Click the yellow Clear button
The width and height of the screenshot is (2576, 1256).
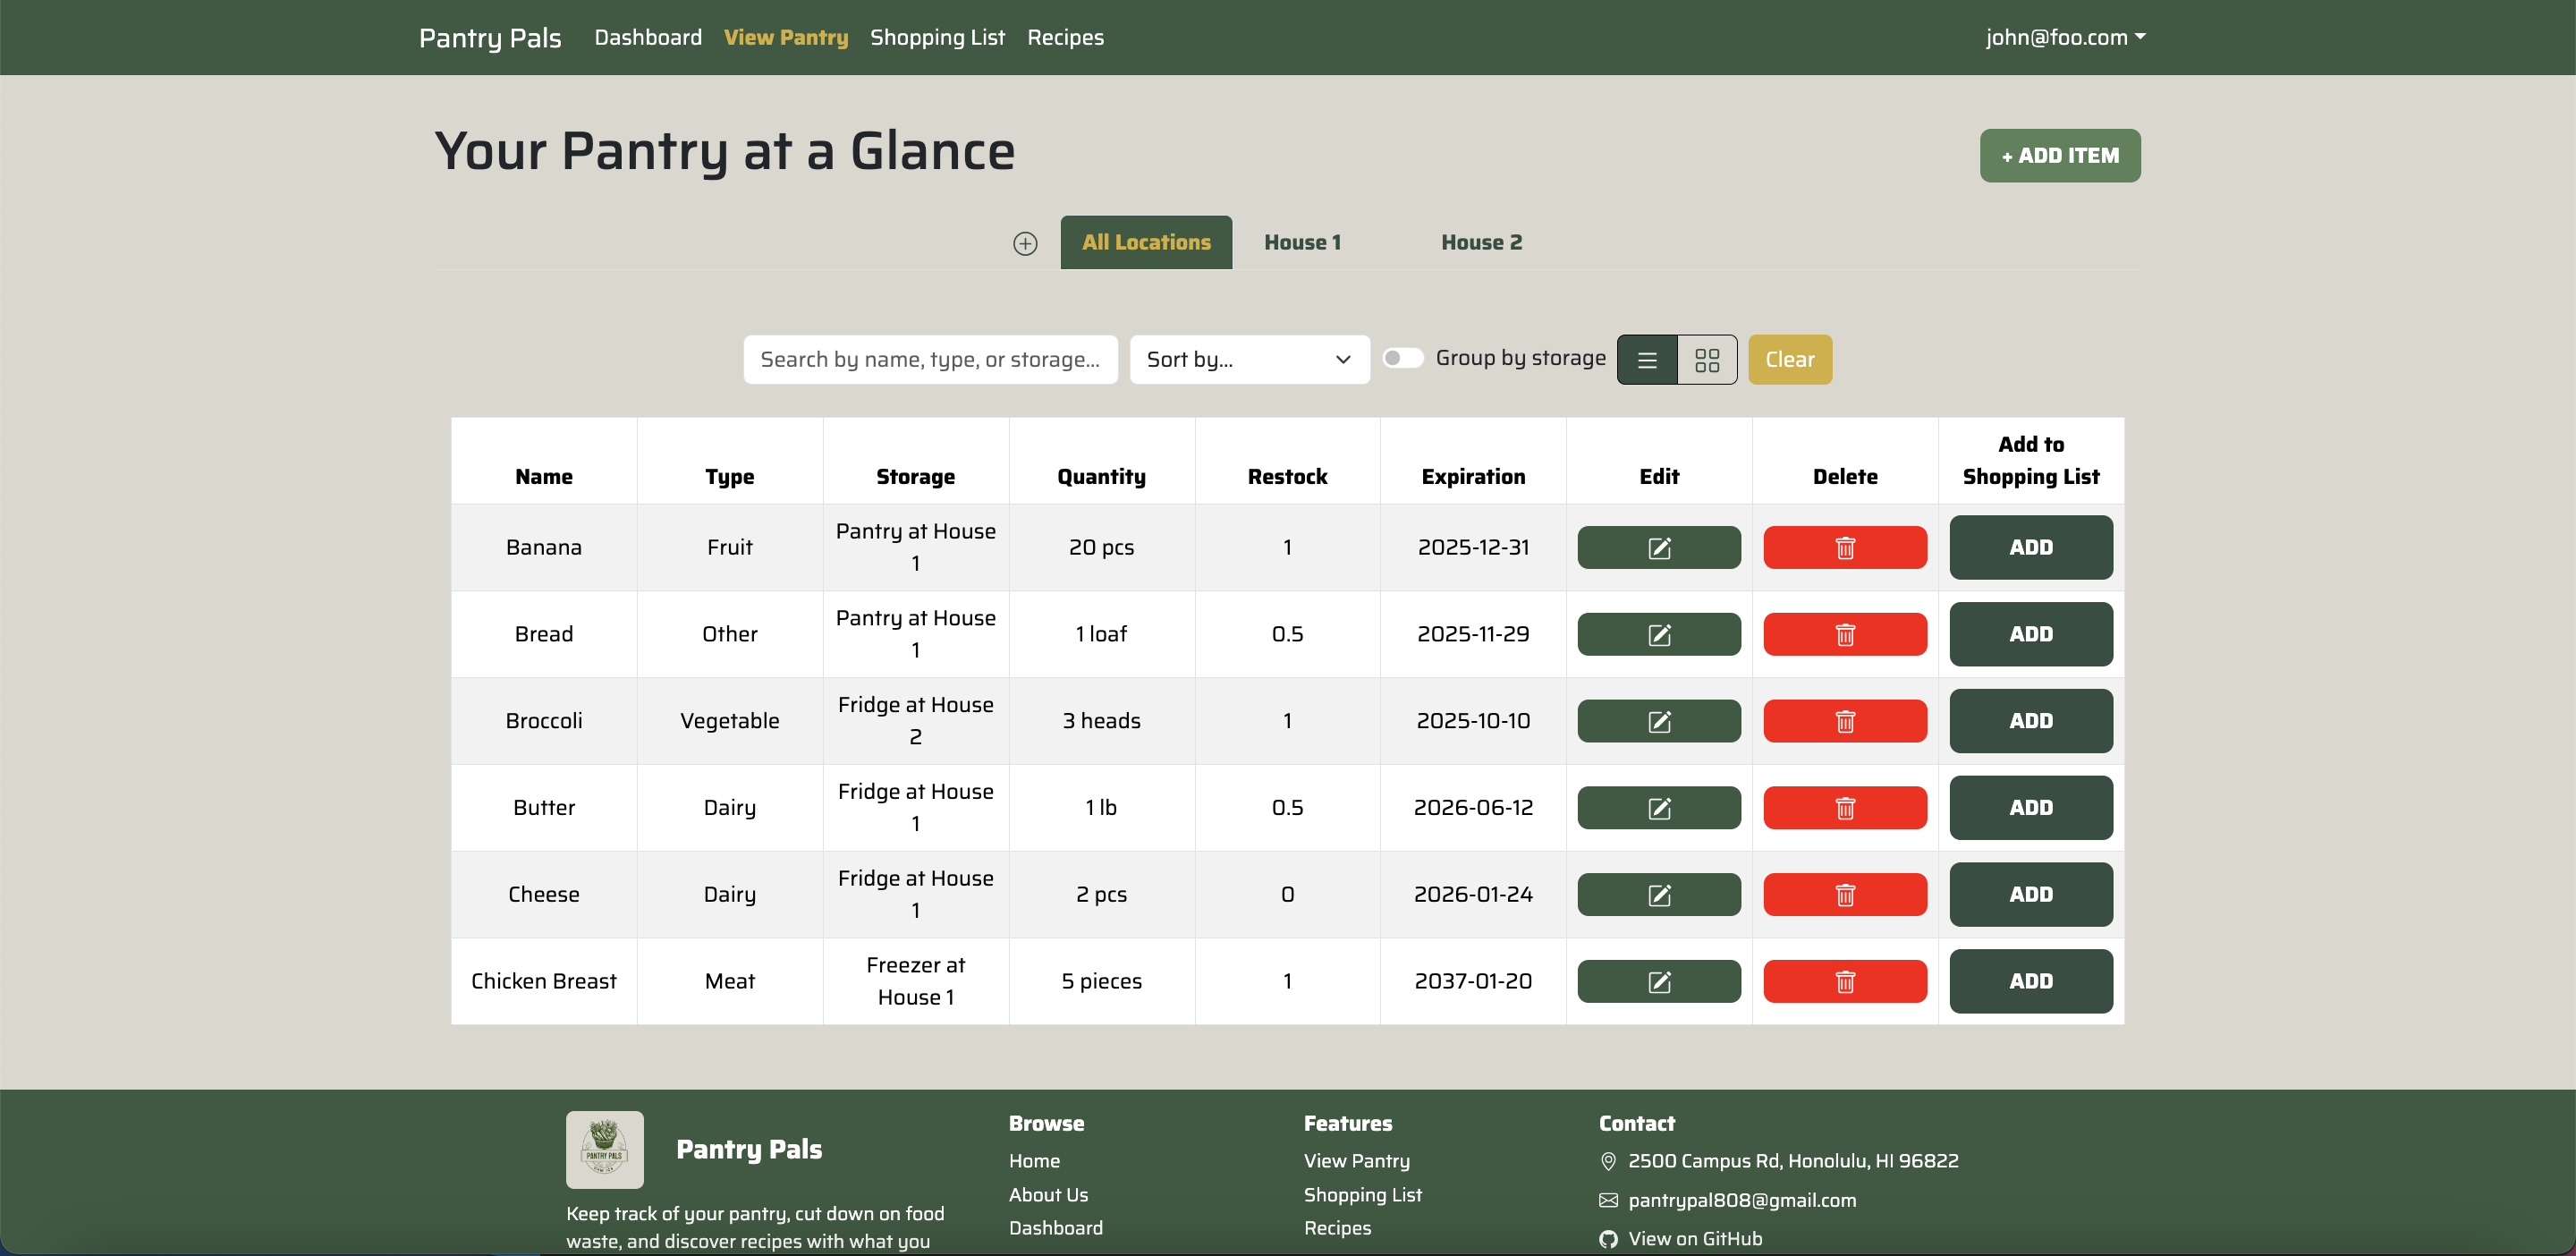pos(1788,360)
